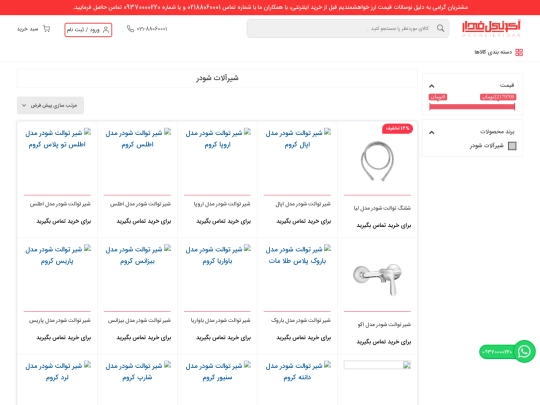Open باروک پلاس طلا مات product link

298,255
